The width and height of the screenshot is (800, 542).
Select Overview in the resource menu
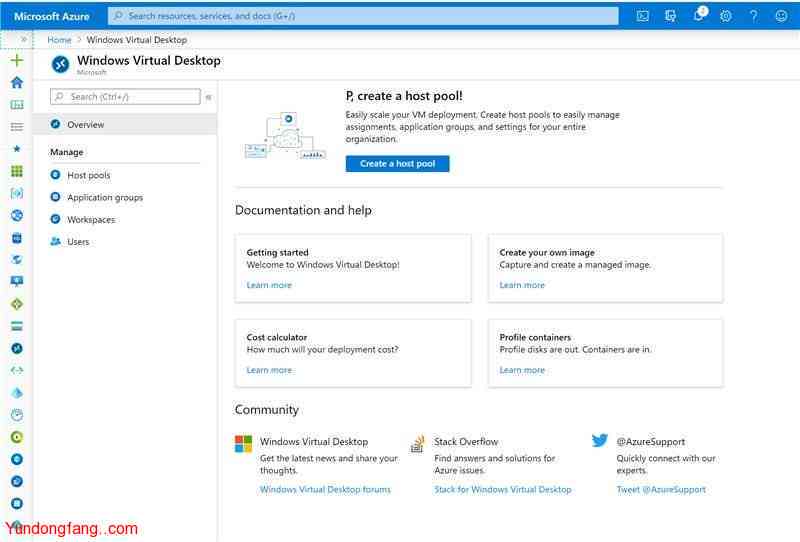[125, 124]
